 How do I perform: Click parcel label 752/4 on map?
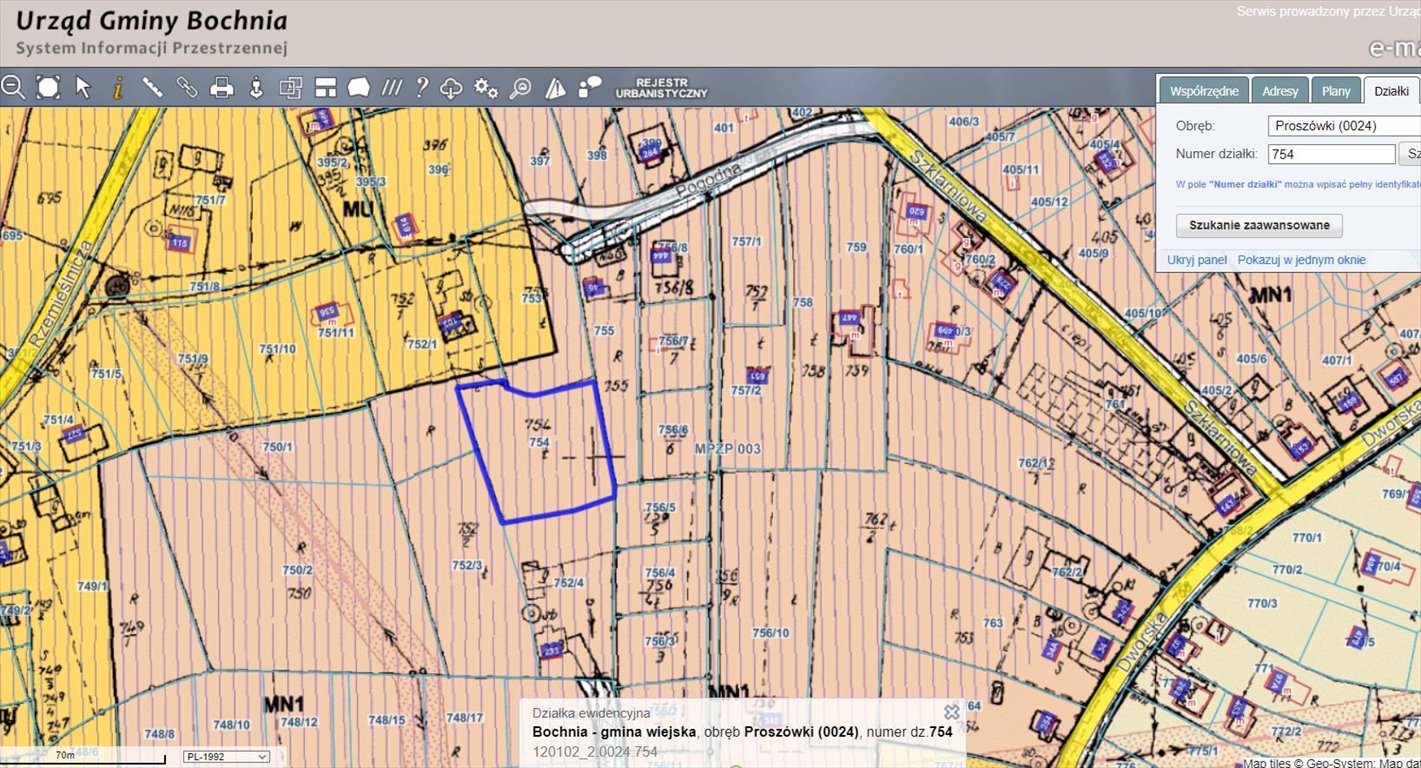click(x=568, y=583)
